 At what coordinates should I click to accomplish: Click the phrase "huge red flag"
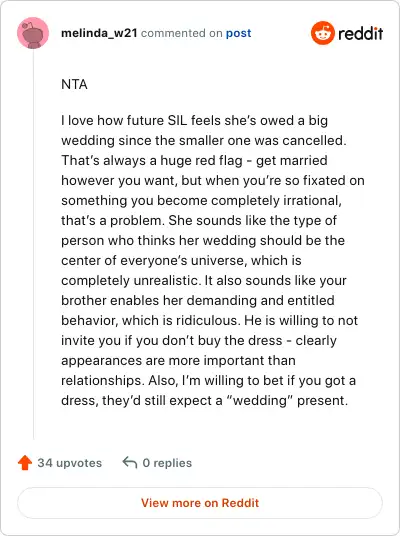click(201, 161)
